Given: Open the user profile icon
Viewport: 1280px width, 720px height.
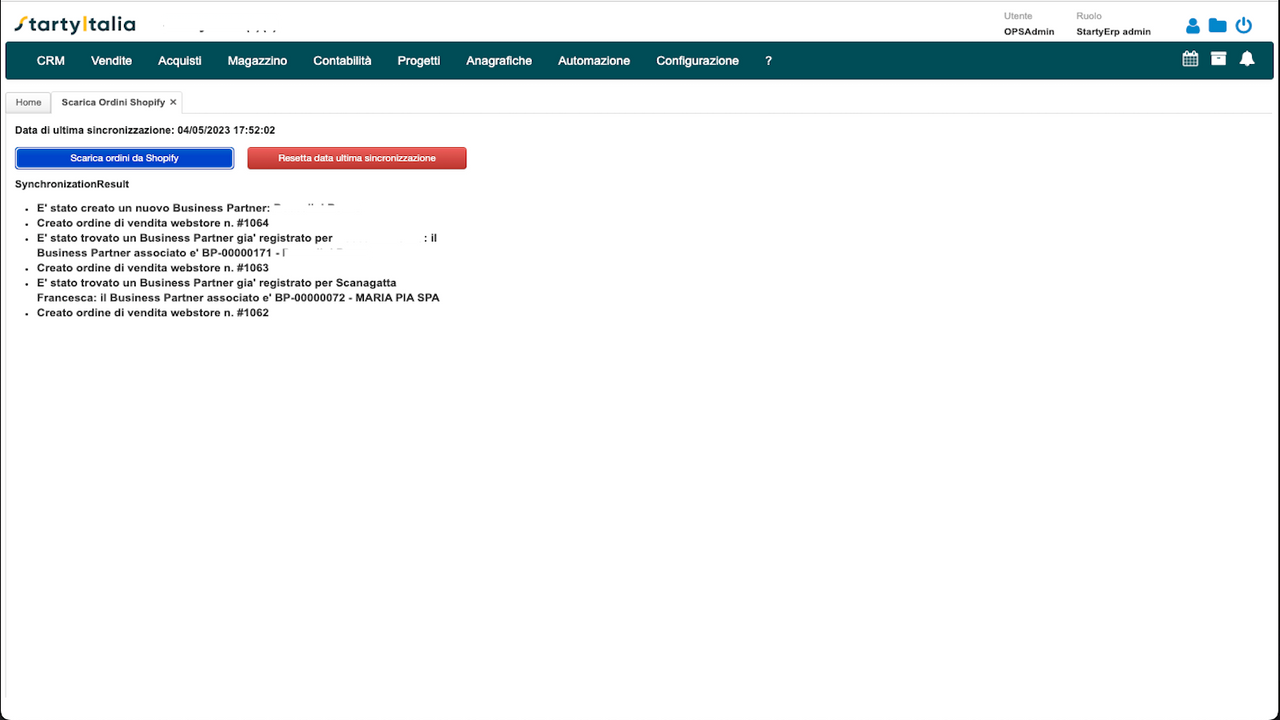Looking at the screenshot, I should pyautogui.click(x=1192, y=26).
